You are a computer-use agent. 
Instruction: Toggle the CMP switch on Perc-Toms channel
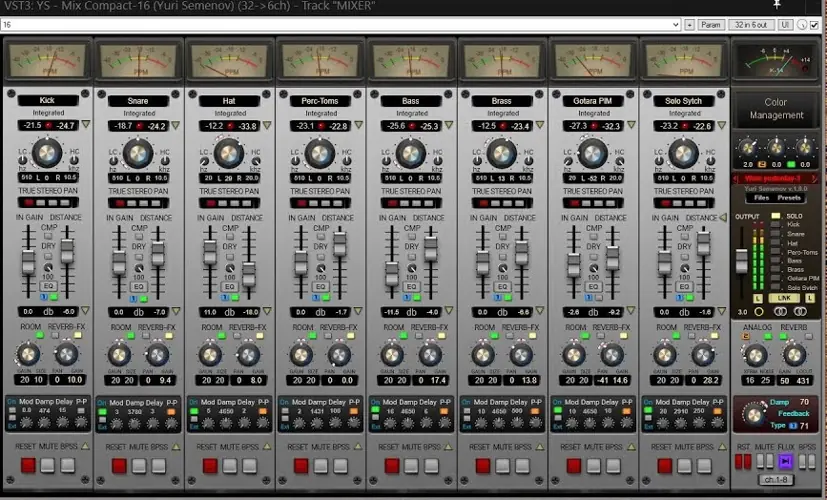coord(321,238)
